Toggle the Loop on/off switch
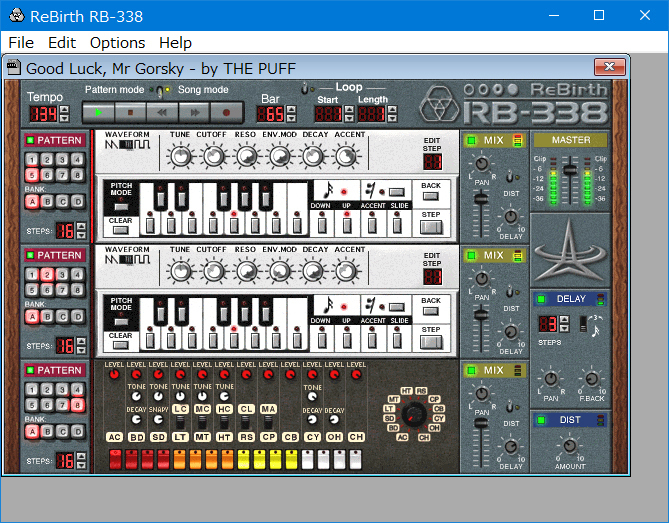The image size is (669, 523). [x=305, y=88]
